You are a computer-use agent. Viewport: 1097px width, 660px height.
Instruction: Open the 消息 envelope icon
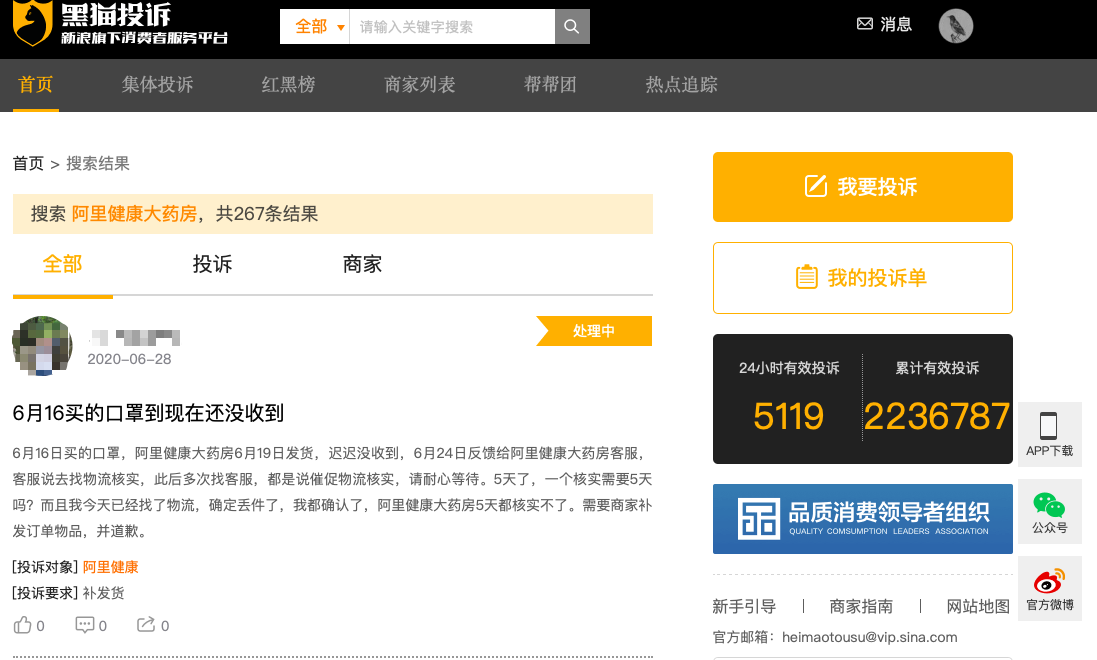865,24
